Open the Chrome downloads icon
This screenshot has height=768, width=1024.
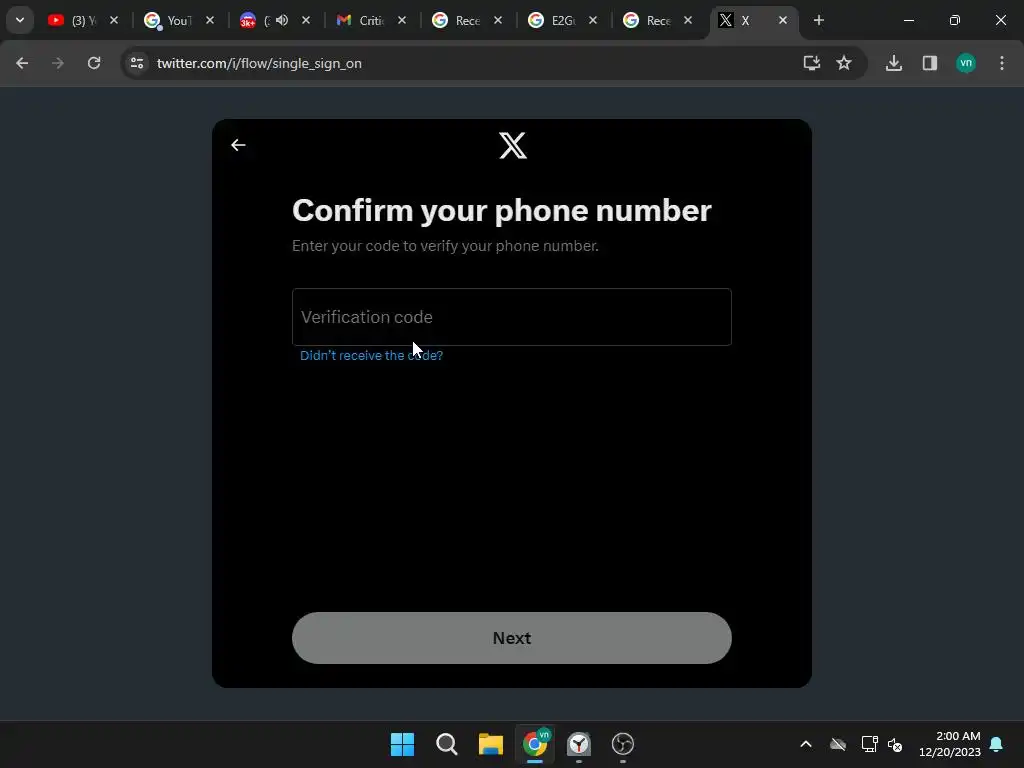click(894, 63)
